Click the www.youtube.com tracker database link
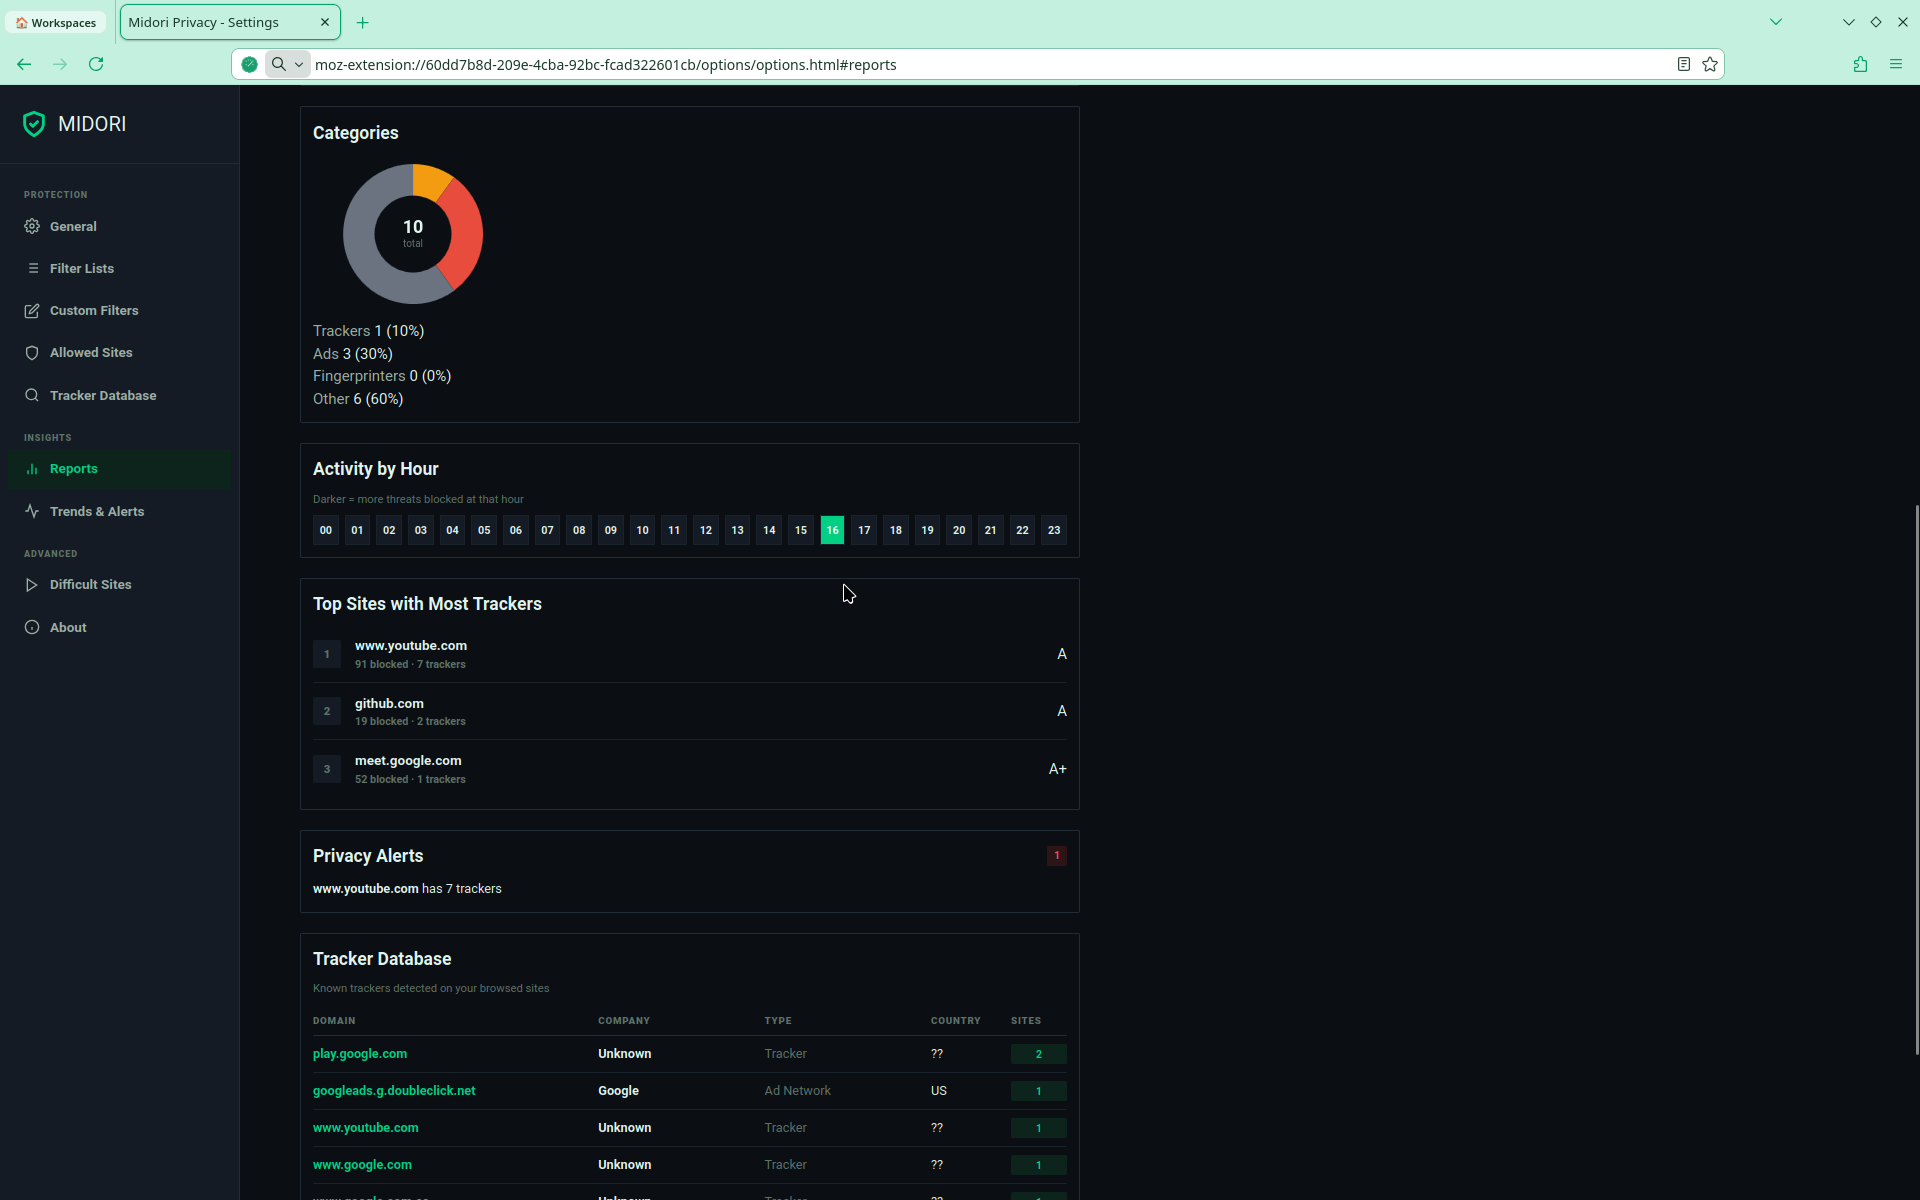 tap(366, 1128)
